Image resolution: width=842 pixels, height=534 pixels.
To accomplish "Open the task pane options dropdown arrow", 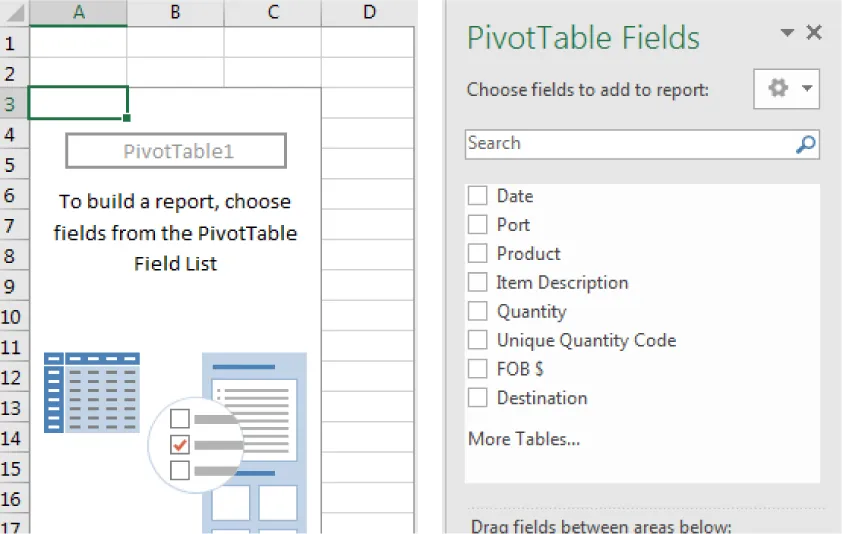I will [787, 34].
